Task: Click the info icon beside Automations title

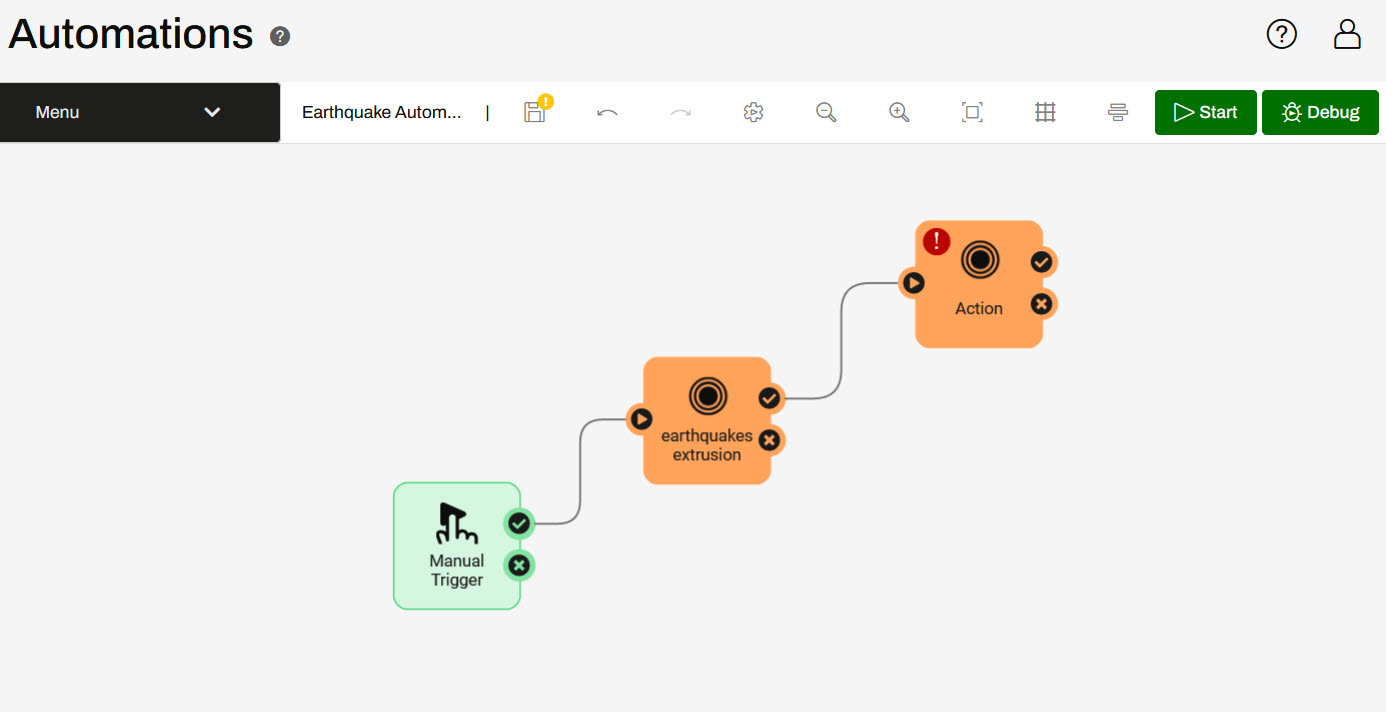Action: point(280,37)
